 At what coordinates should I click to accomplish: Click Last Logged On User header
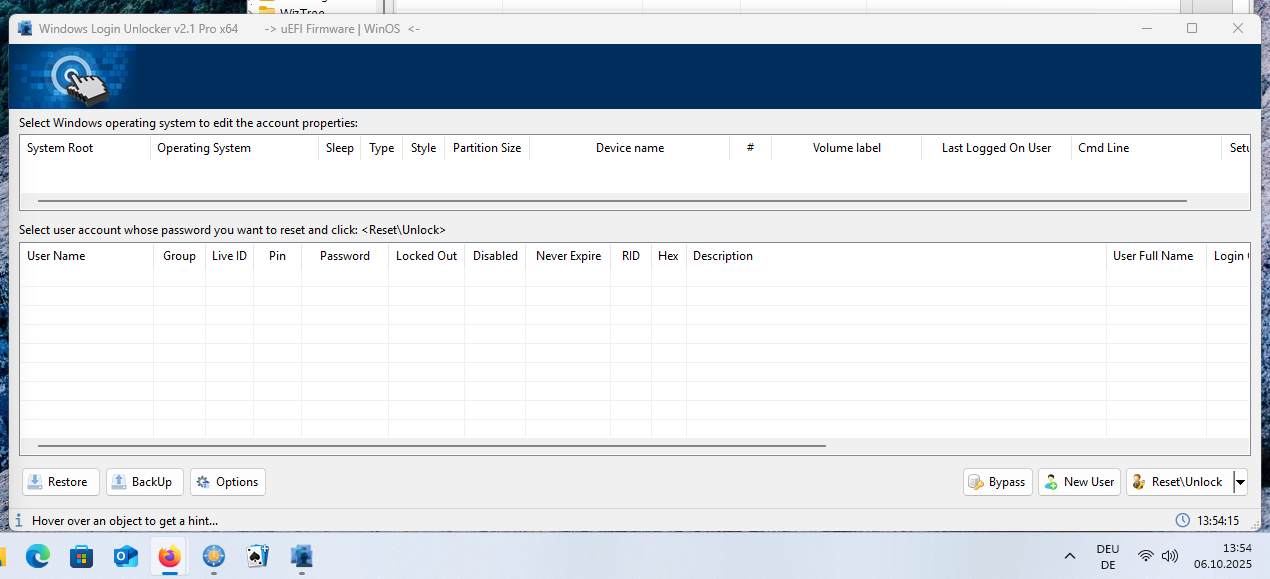(996, 148)
